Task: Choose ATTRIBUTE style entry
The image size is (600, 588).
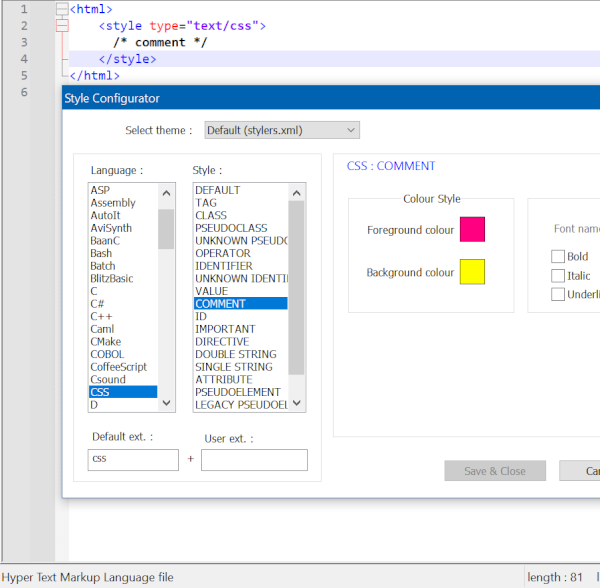Action: point(241,380)
